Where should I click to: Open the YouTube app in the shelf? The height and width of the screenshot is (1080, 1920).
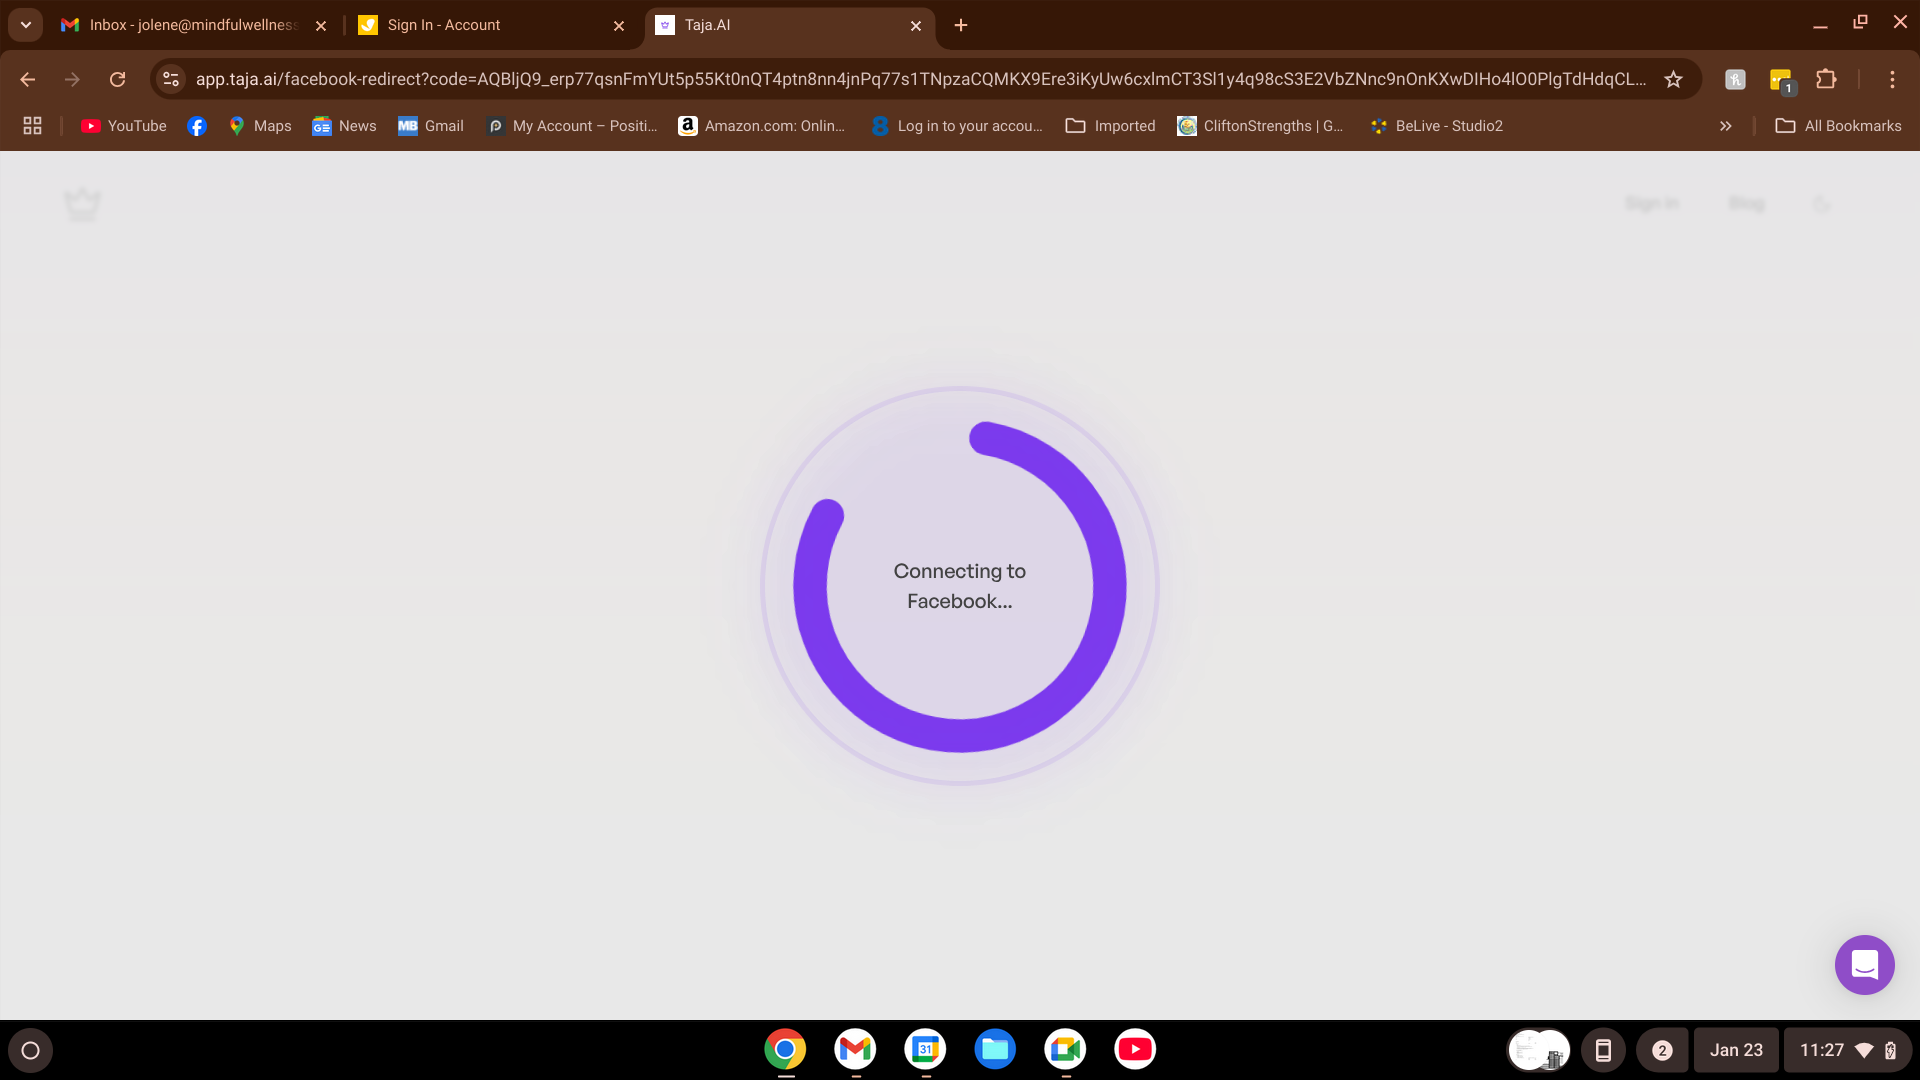click(x=1134, y=1049)
